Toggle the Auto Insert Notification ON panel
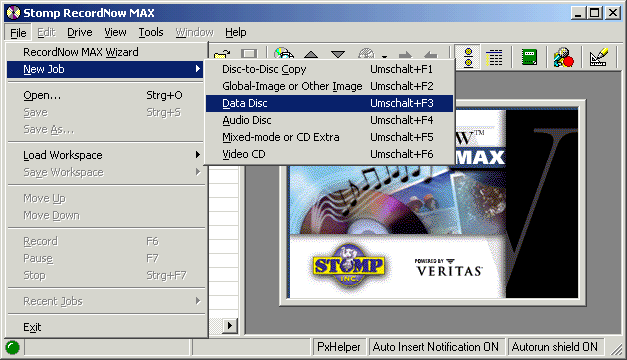Viewport: 627px width, 360px height. [x=436, y=347]
